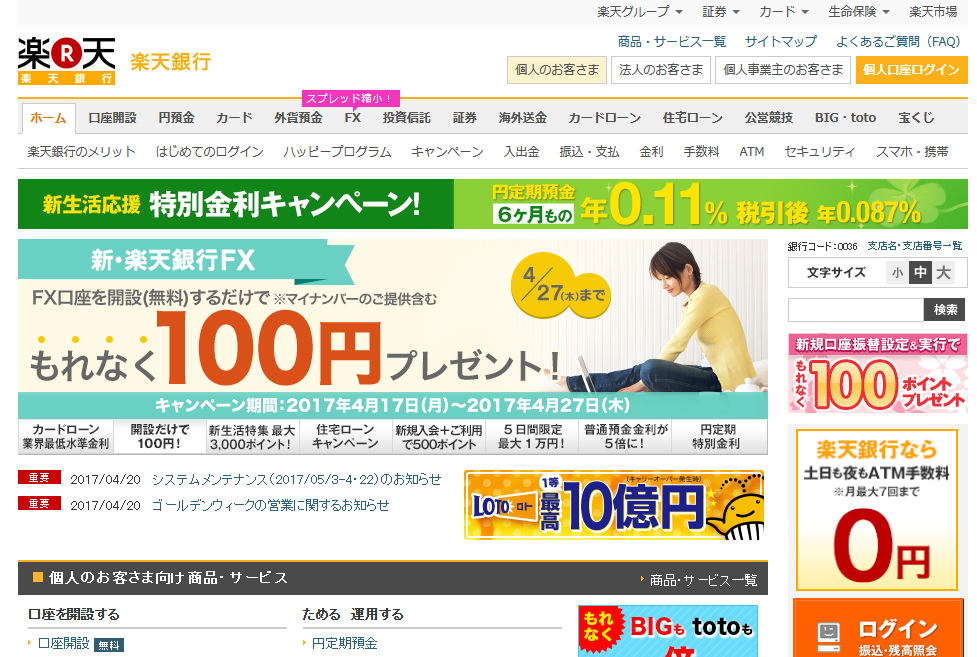Screen dimensions: 977x657
Task: Open the 投資信託 tab
Action: click(x=407, y=118)
